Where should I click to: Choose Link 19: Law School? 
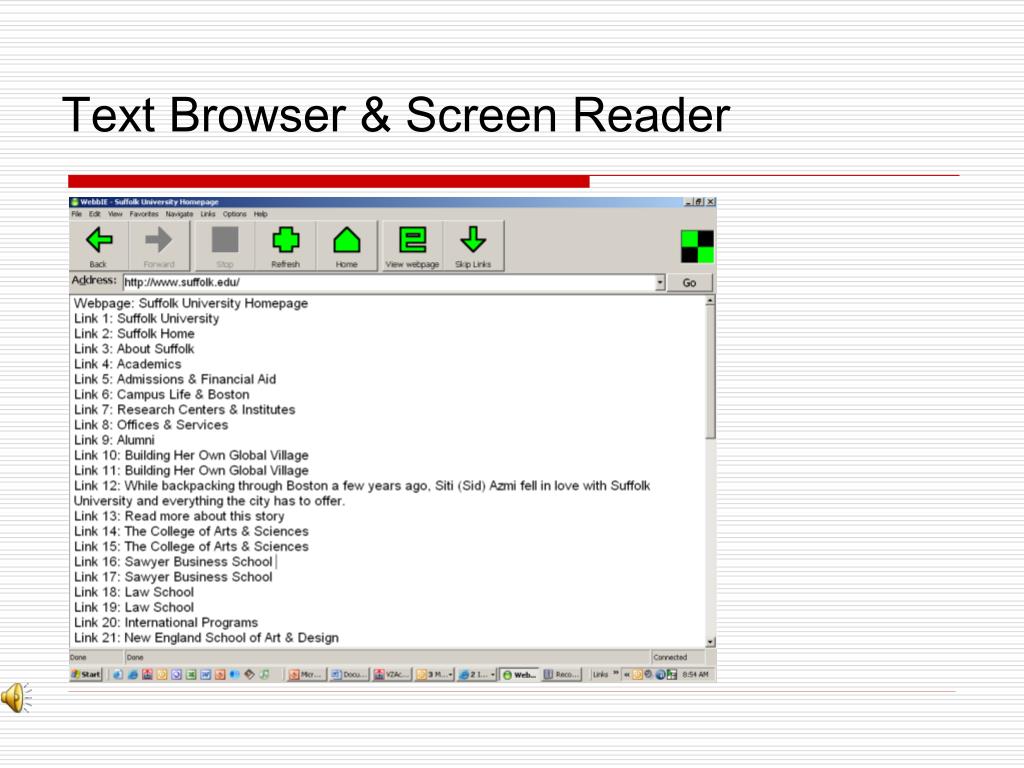[134, 607]
